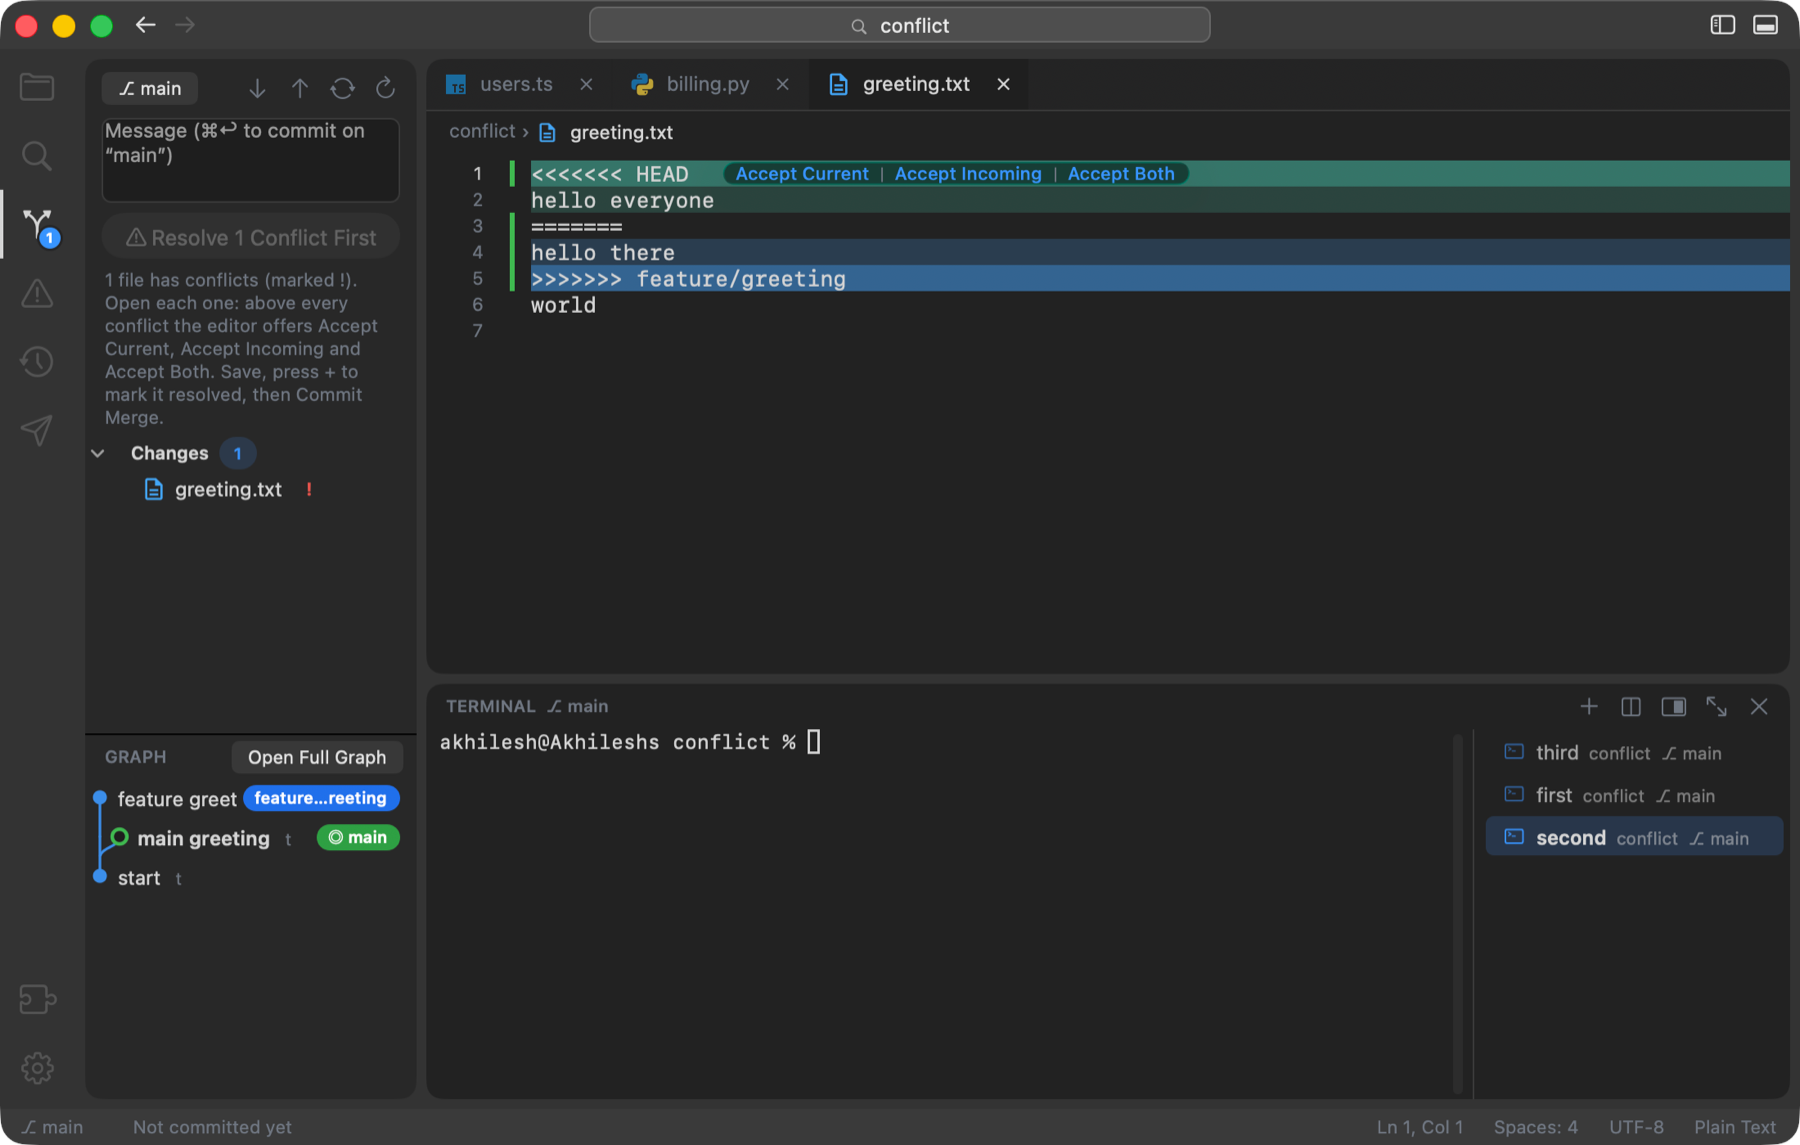Select the first terminal session
This screenshot has width=1800, height=1145.
[1634, 796]
